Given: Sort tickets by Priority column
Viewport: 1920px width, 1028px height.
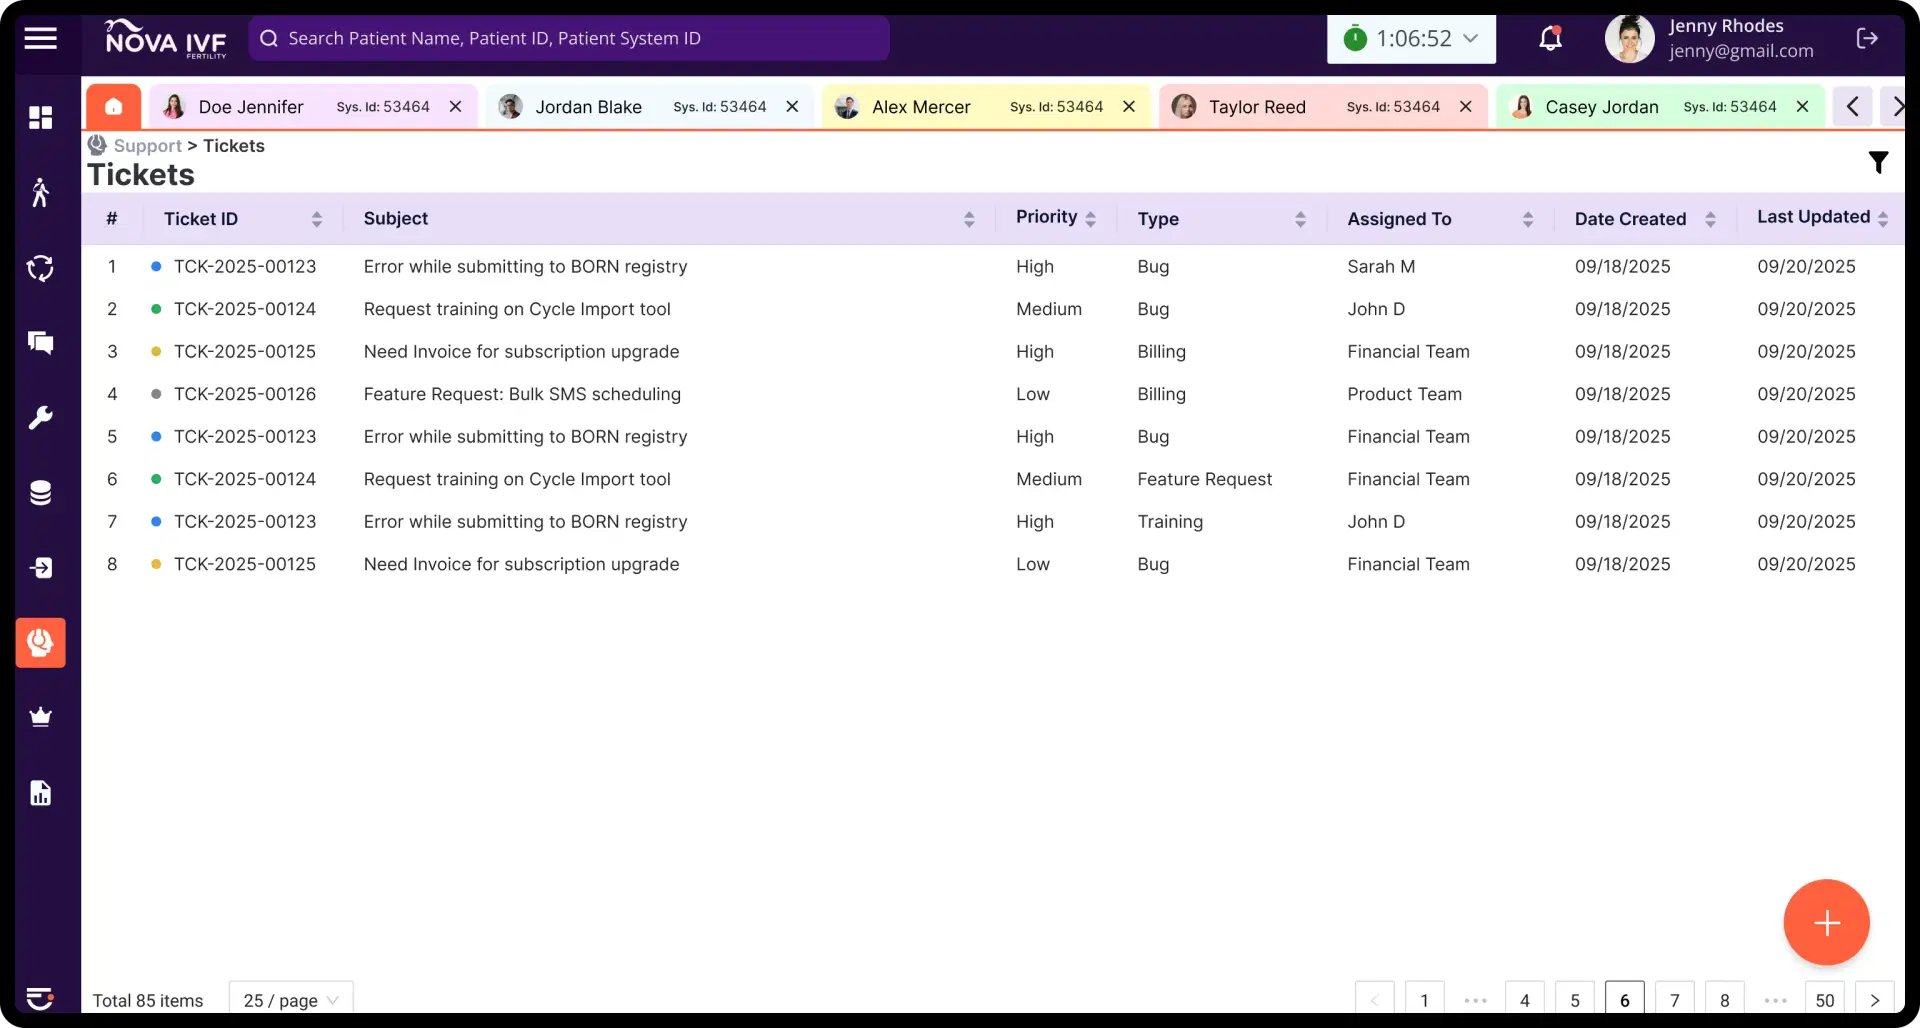Looking at the screenshot, I should [1090, 219].
